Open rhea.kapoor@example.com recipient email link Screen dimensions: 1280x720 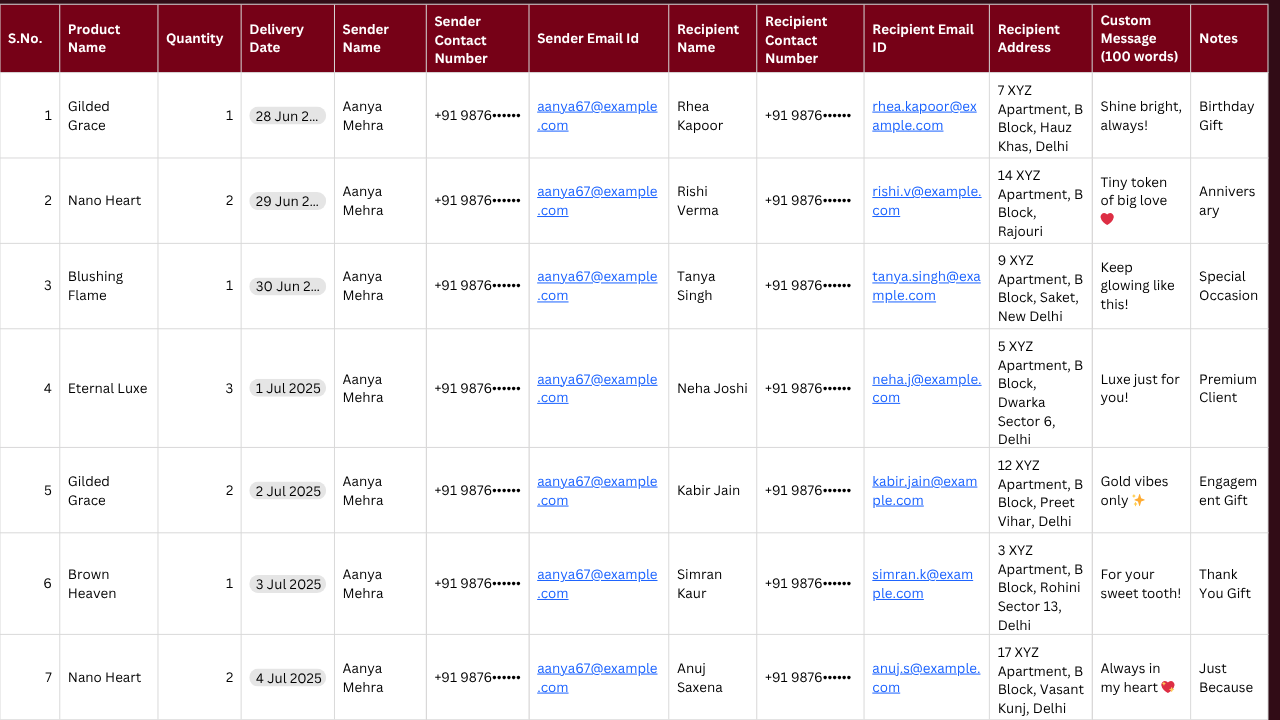pyautogui.click(x=924, y=115)
